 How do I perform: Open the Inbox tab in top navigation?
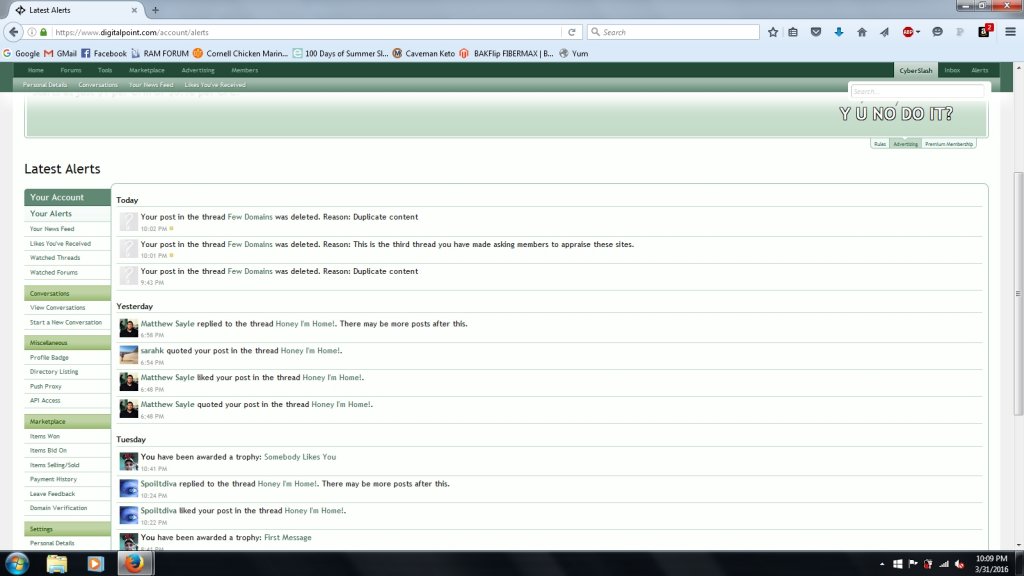coord(952,70)
